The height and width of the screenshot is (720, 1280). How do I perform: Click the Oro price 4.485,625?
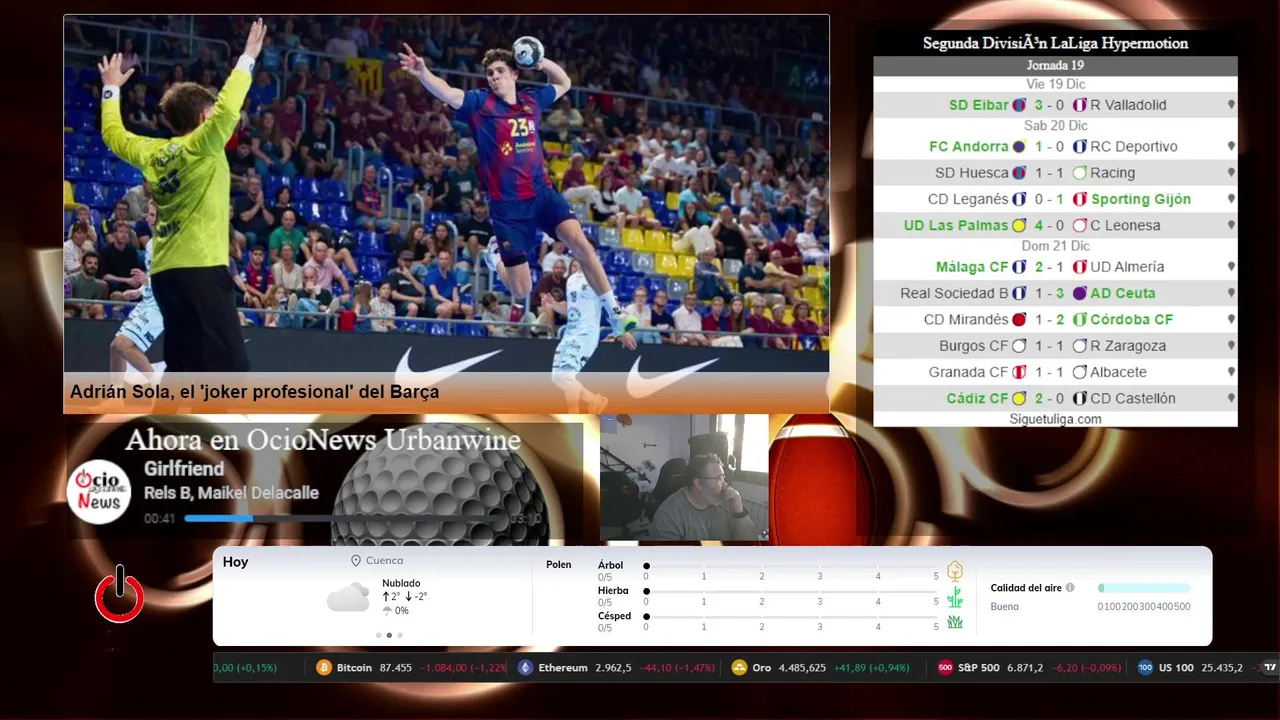[802, 667]
